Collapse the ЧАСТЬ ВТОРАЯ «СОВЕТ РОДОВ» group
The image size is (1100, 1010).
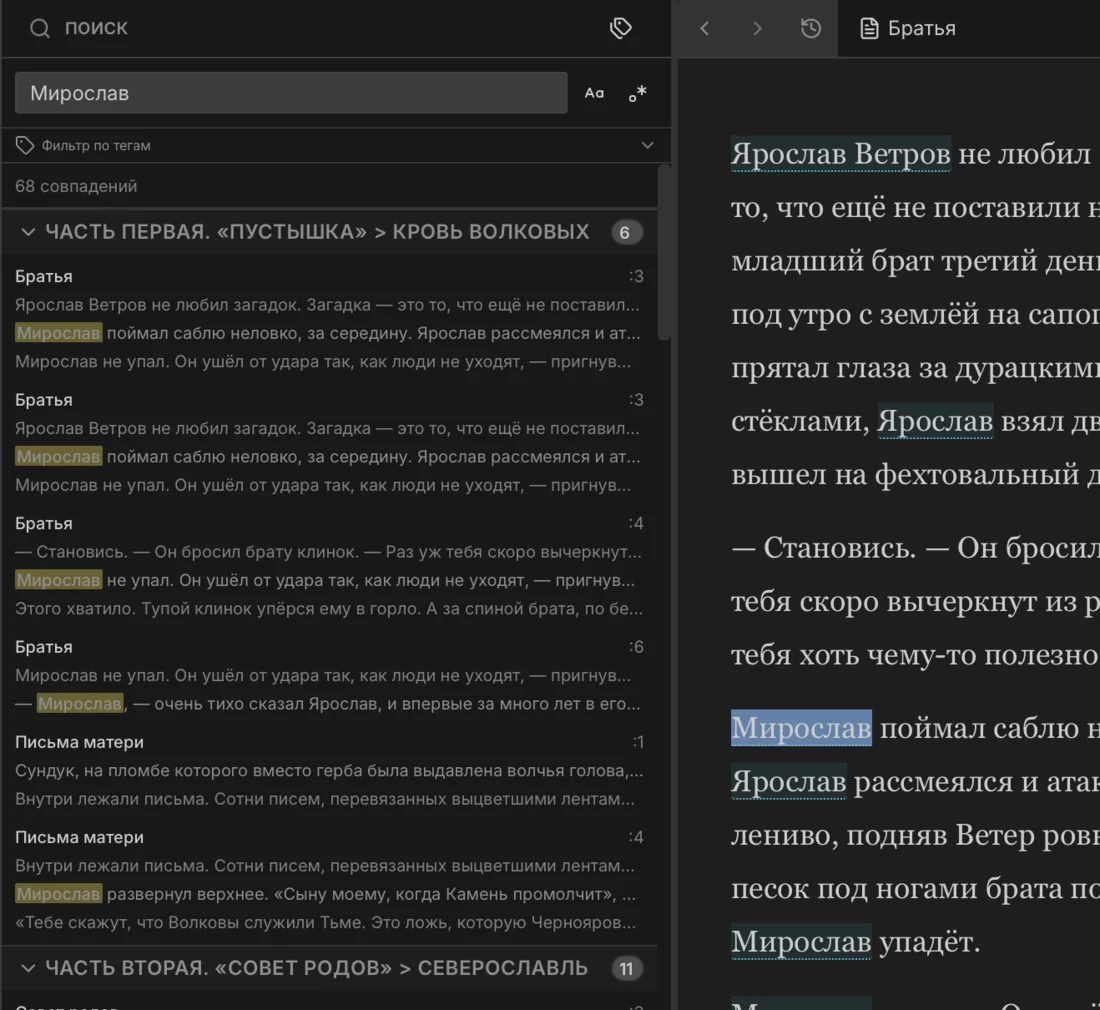(x=28, y=968)
